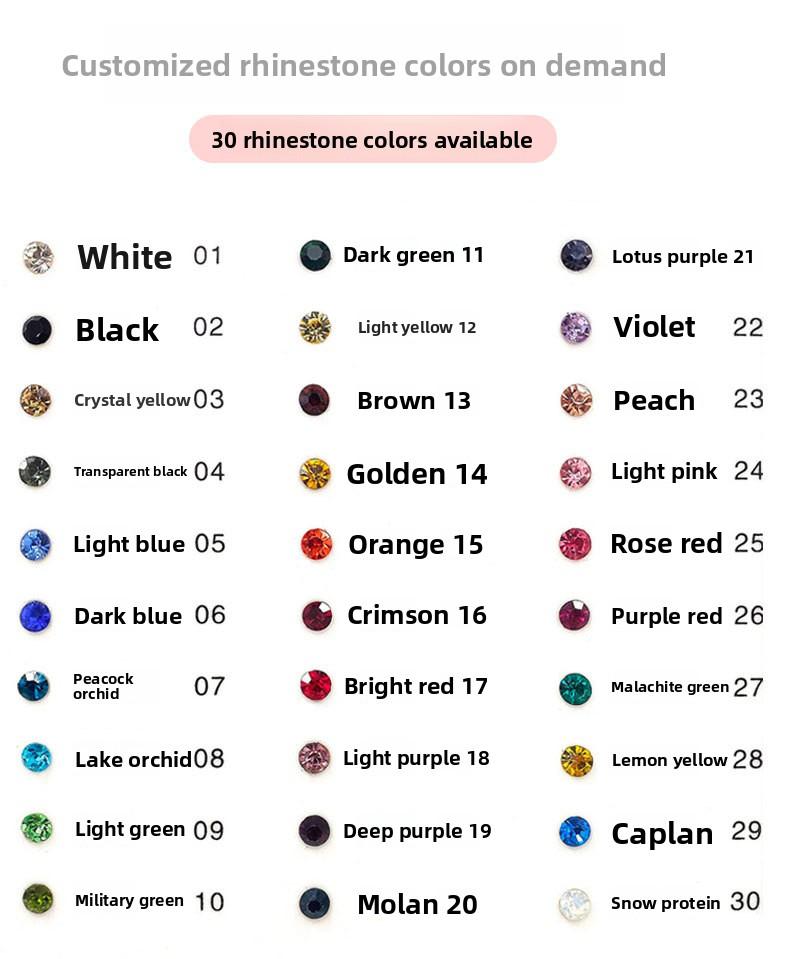
Task: Select the Violet 22 rhinestone
Action: pos(576,327)
